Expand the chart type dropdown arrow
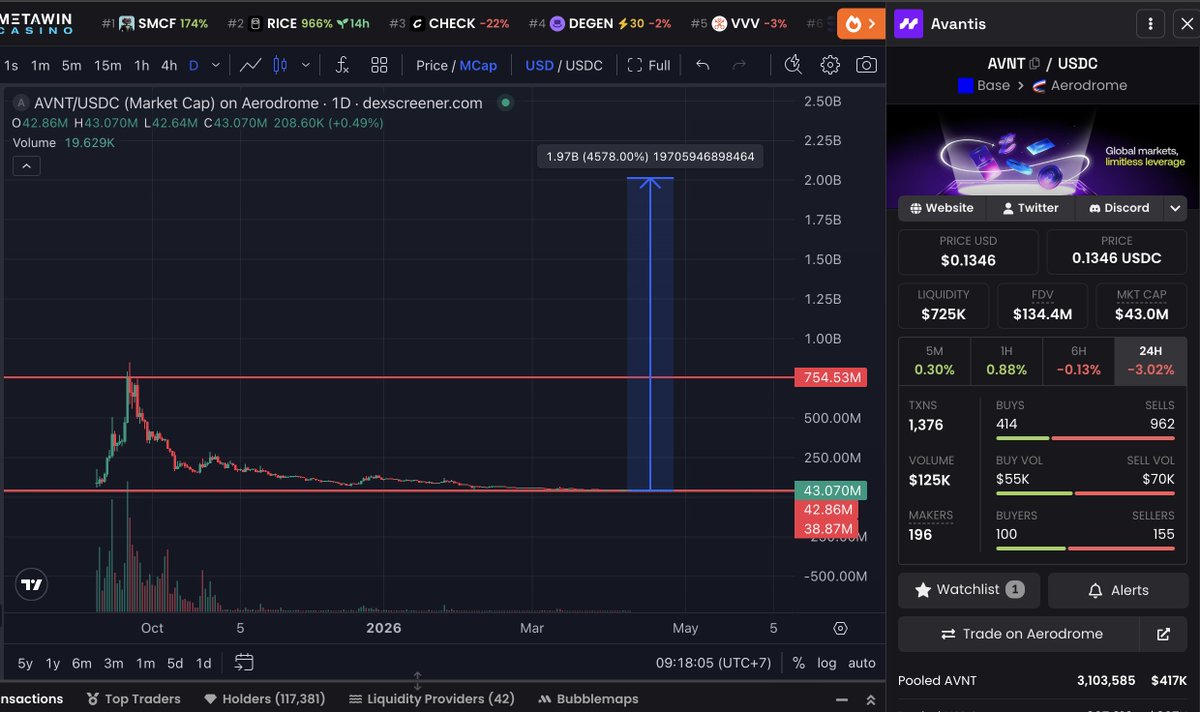Image resolution: width=1200 pixels, height=712 pixels. [x=304, y=65]
